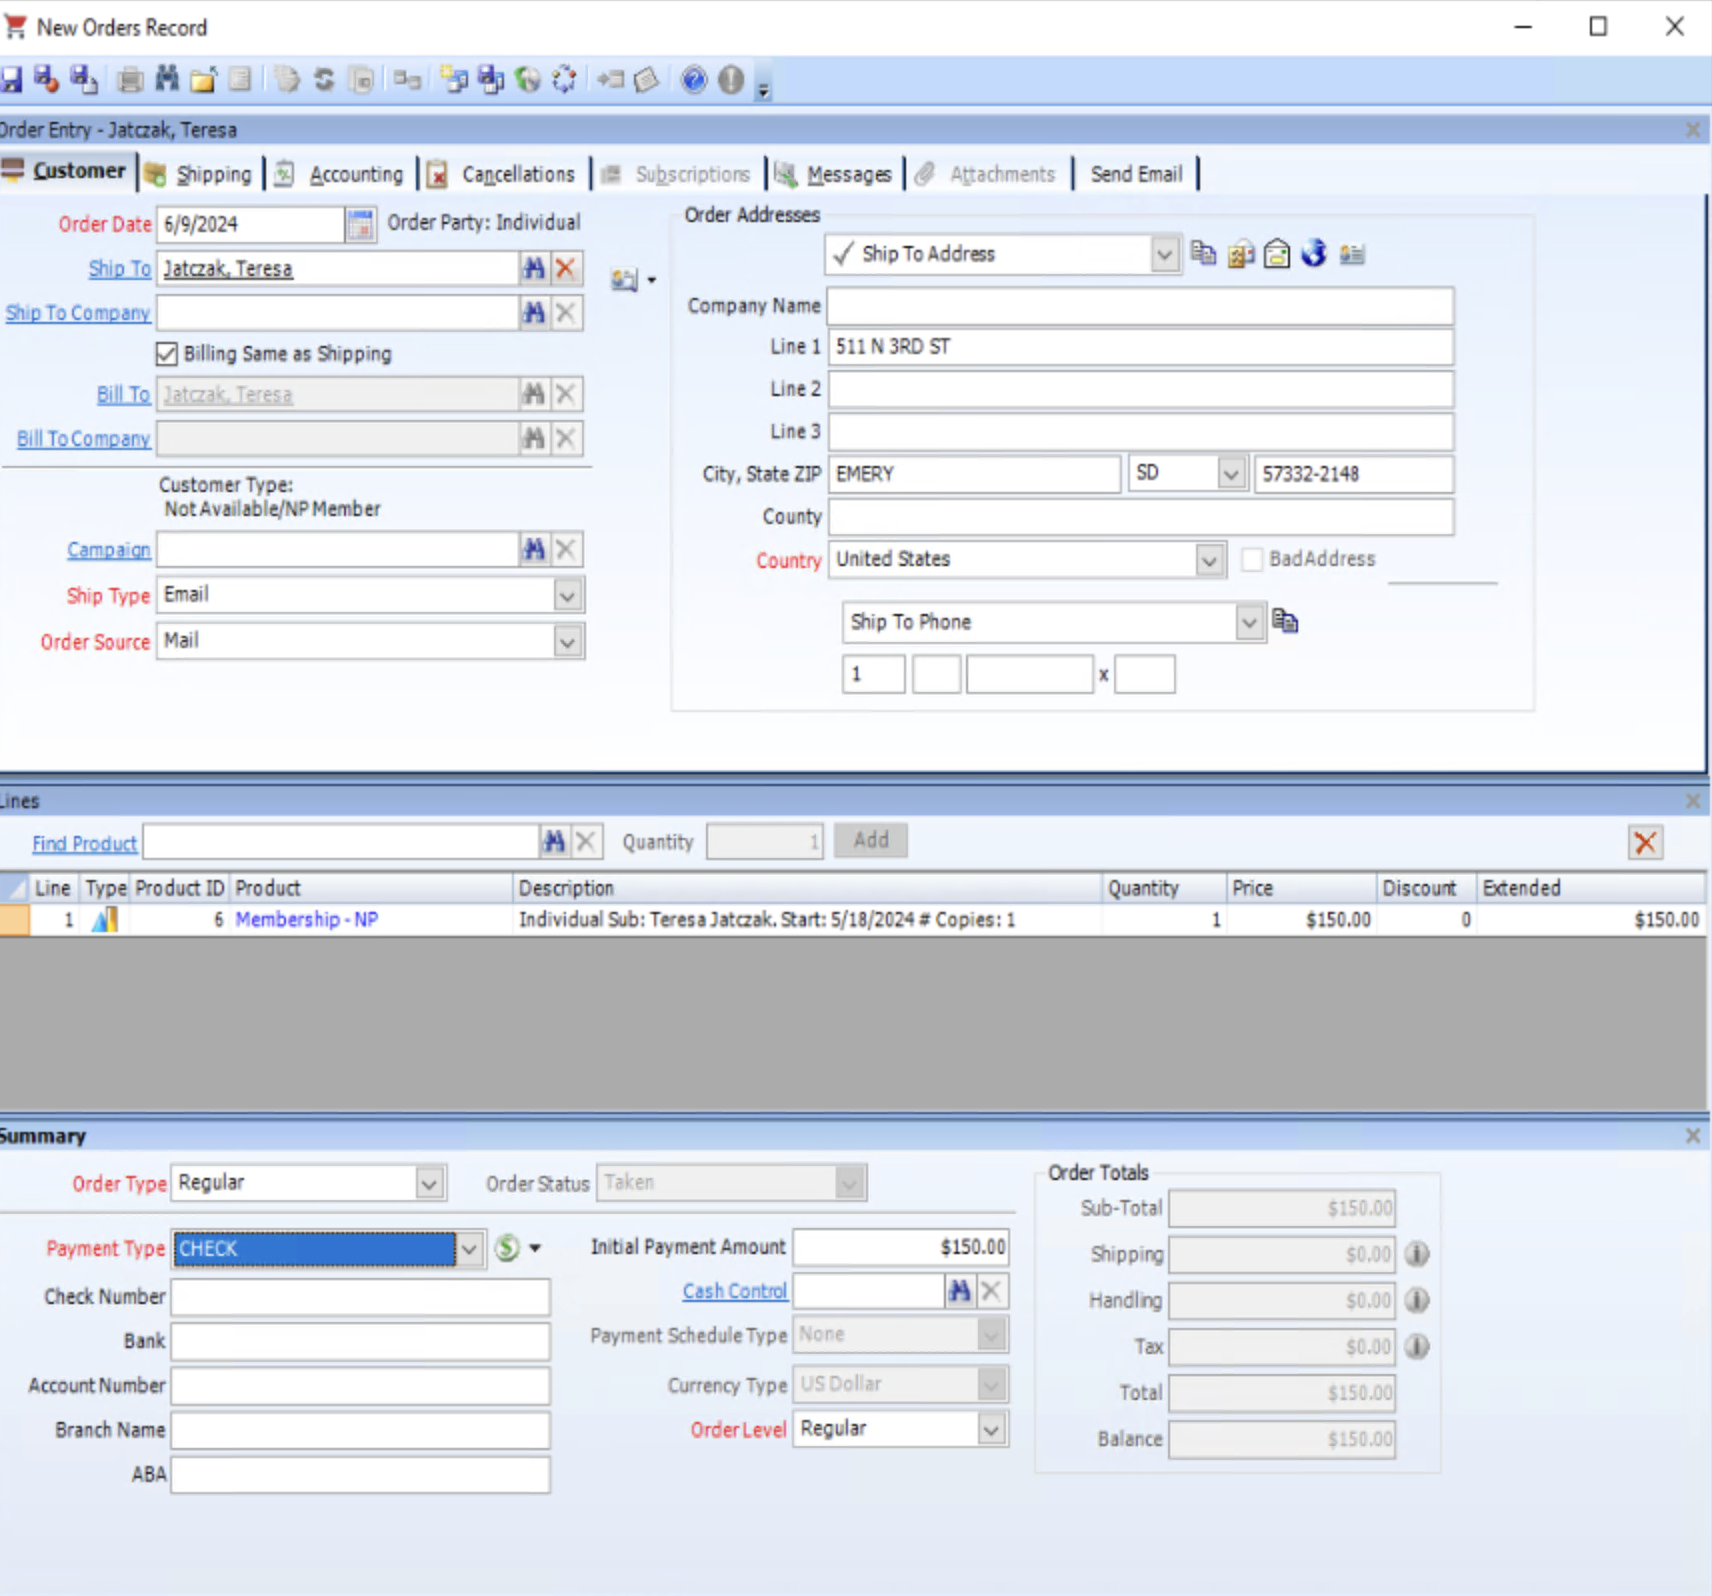Image resolution: width=1712 pixels, height=1596 pixels.
Task: Enable the Bad Address checkbox
Action: tap(1251, 560)
